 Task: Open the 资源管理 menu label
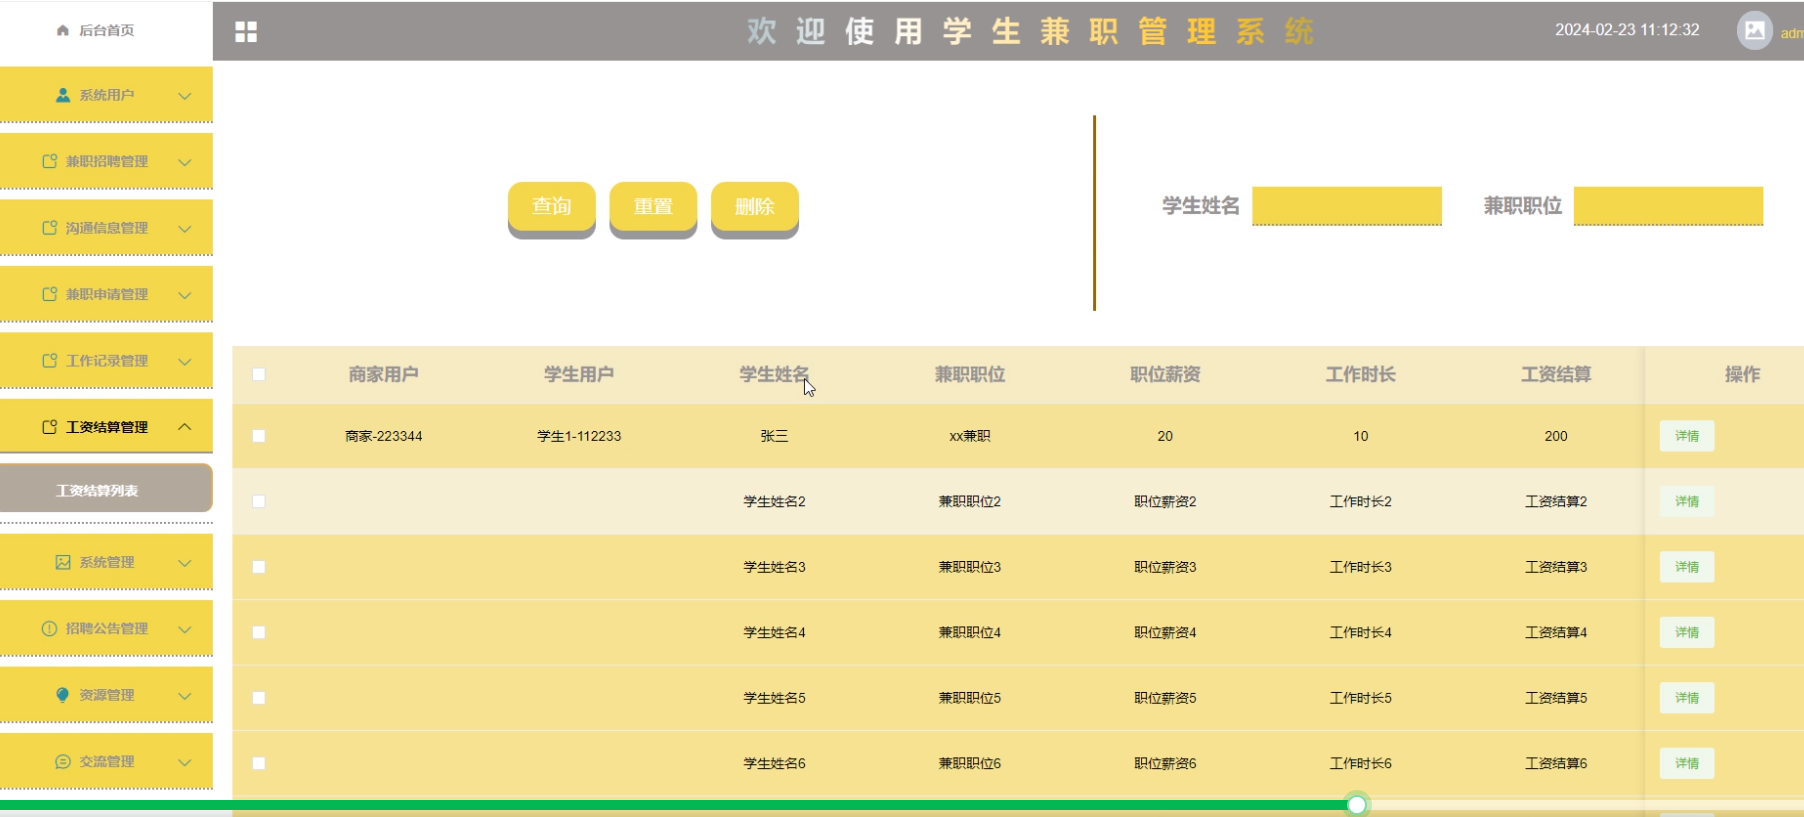point(107,695)
